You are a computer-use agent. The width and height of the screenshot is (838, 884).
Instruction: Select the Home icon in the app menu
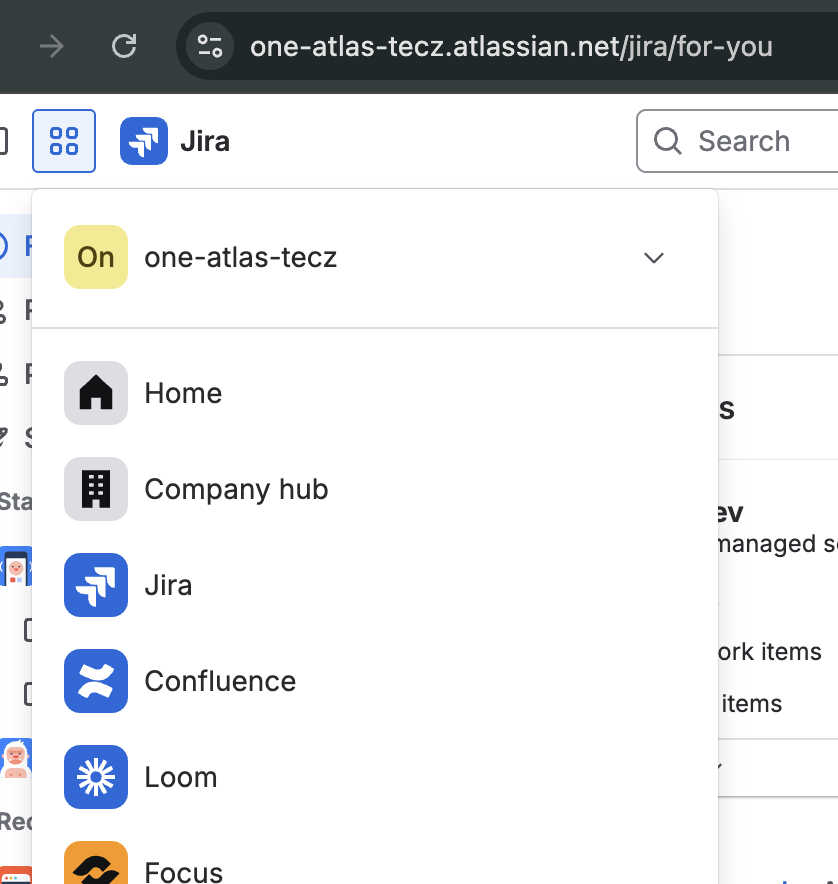pos(96,393)
